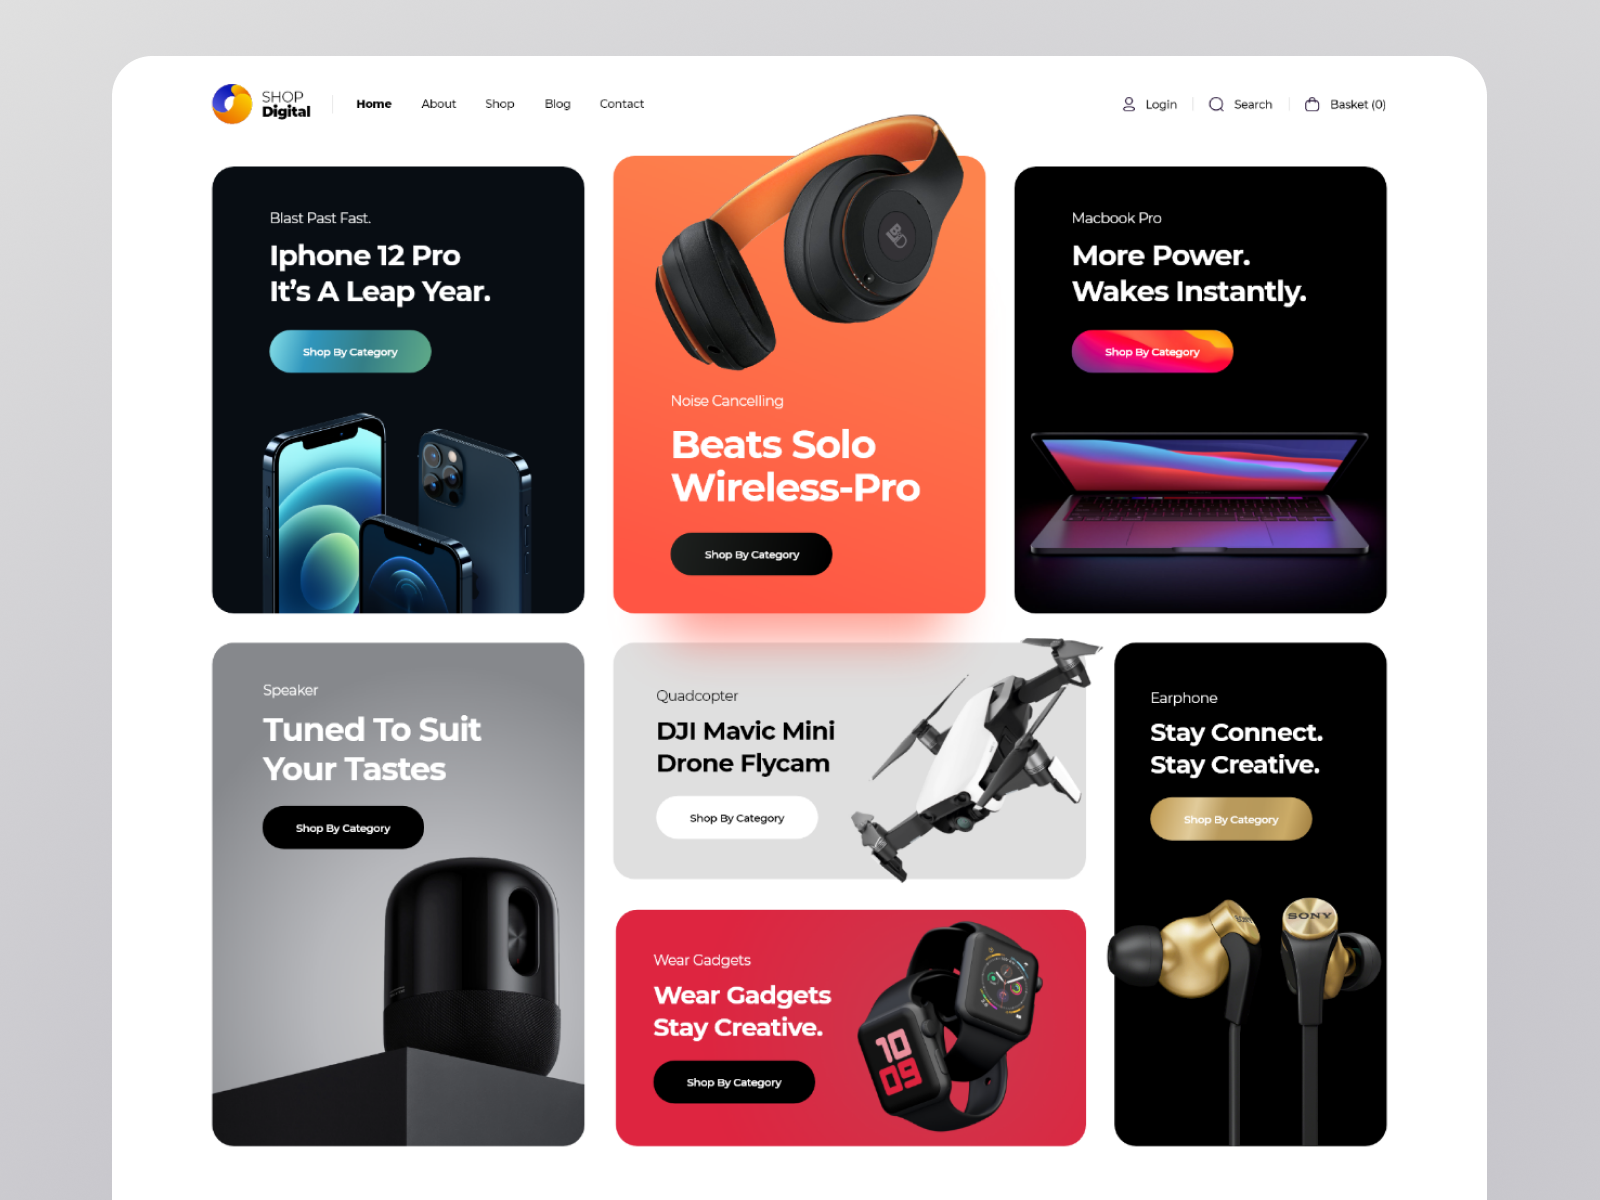
Task: Click the Sony gold earphones image
Action: click(1245, 1010)
